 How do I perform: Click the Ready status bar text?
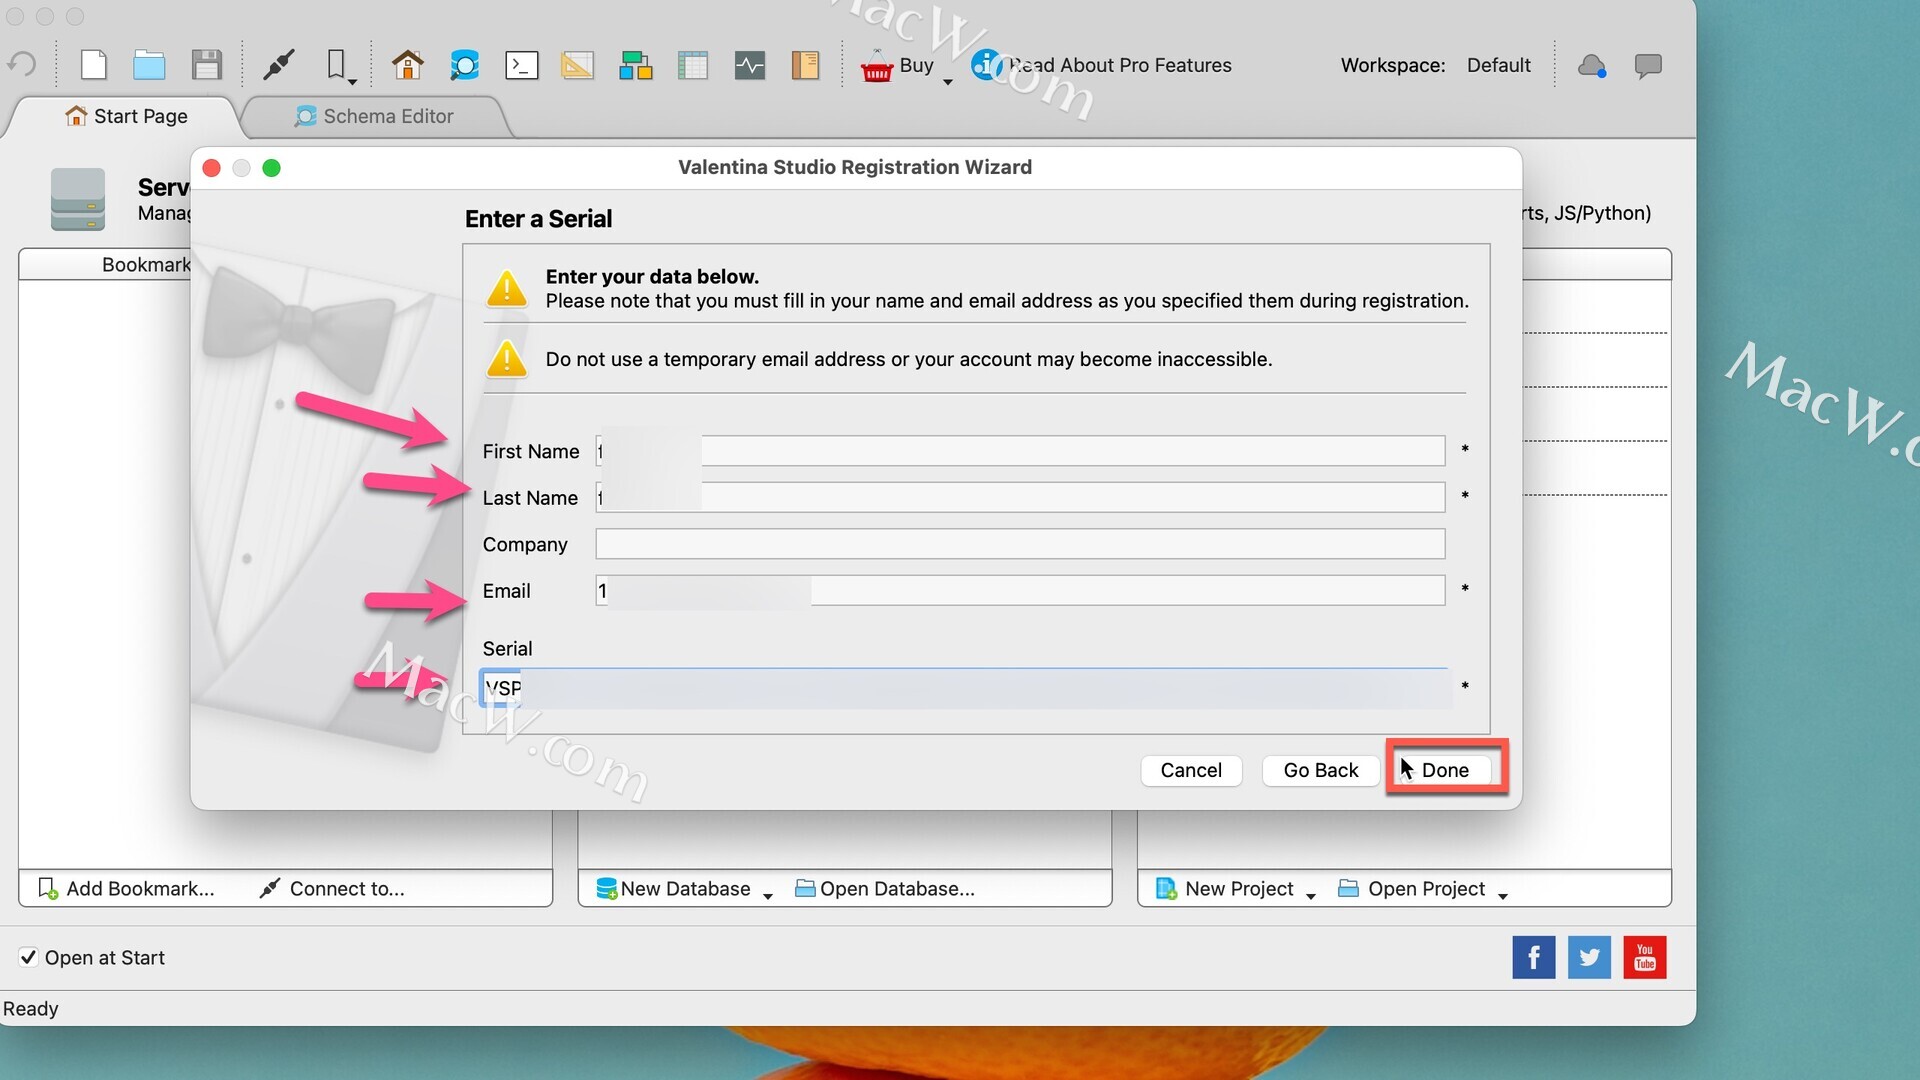pos(31,1008)
